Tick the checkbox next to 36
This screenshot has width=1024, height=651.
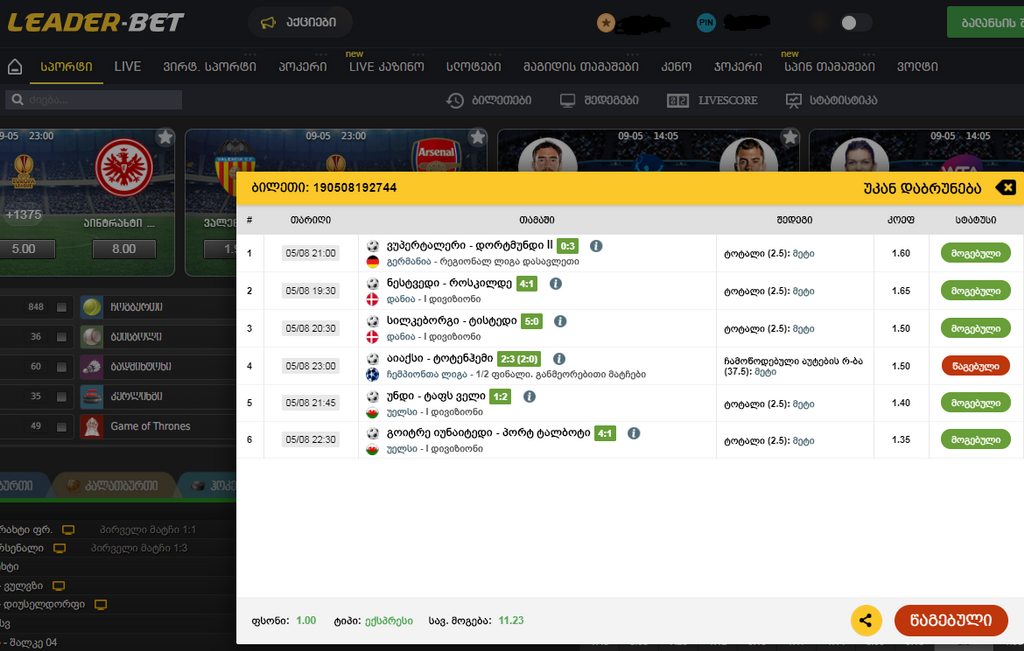61,337
